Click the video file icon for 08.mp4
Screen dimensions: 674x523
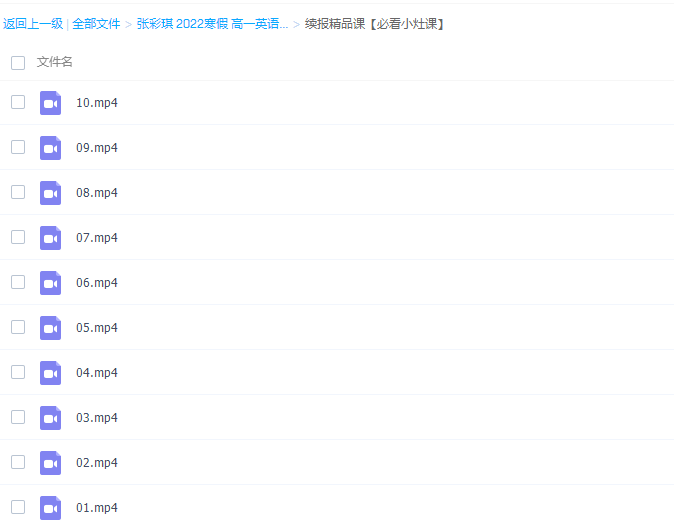(50, 193)
